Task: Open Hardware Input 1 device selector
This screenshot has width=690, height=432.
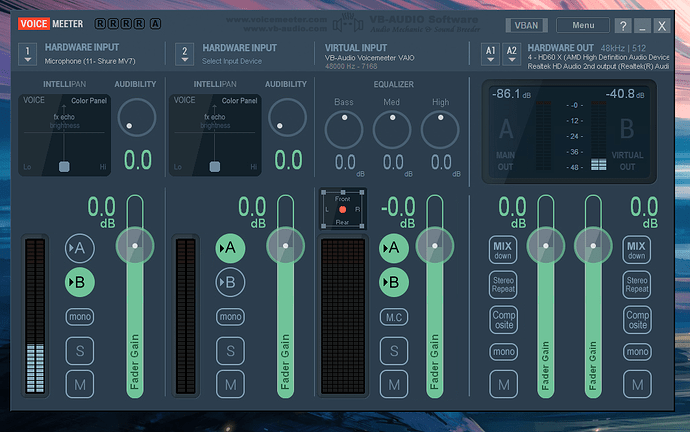Action: click(28, 53)
